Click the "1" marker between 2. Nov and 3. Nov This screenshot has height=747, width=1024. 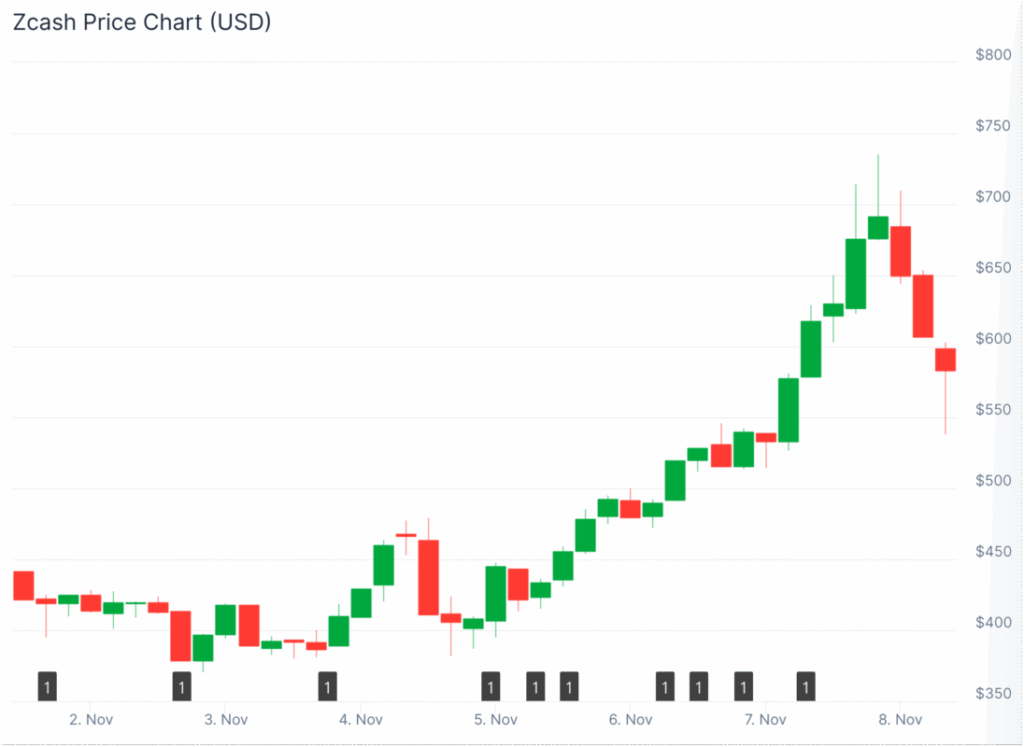point(181,687)
